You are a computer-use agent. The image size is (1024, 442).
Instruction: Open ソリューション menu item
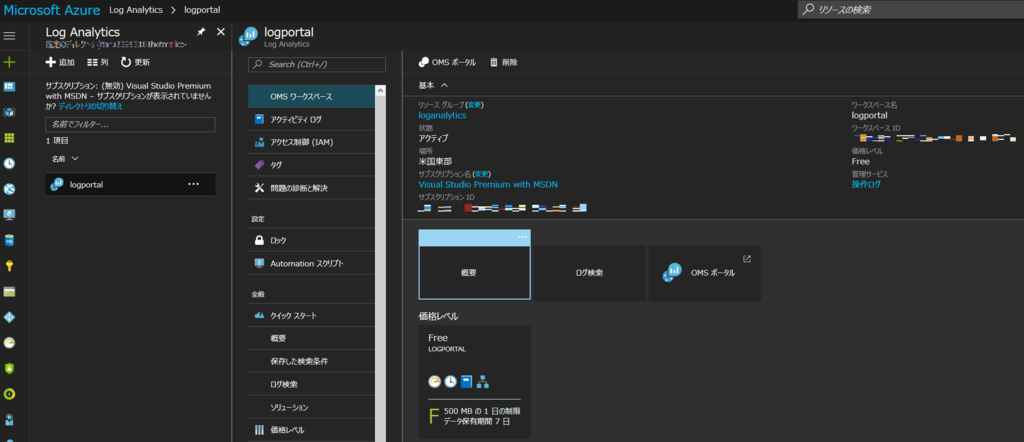tap(312, 407)
